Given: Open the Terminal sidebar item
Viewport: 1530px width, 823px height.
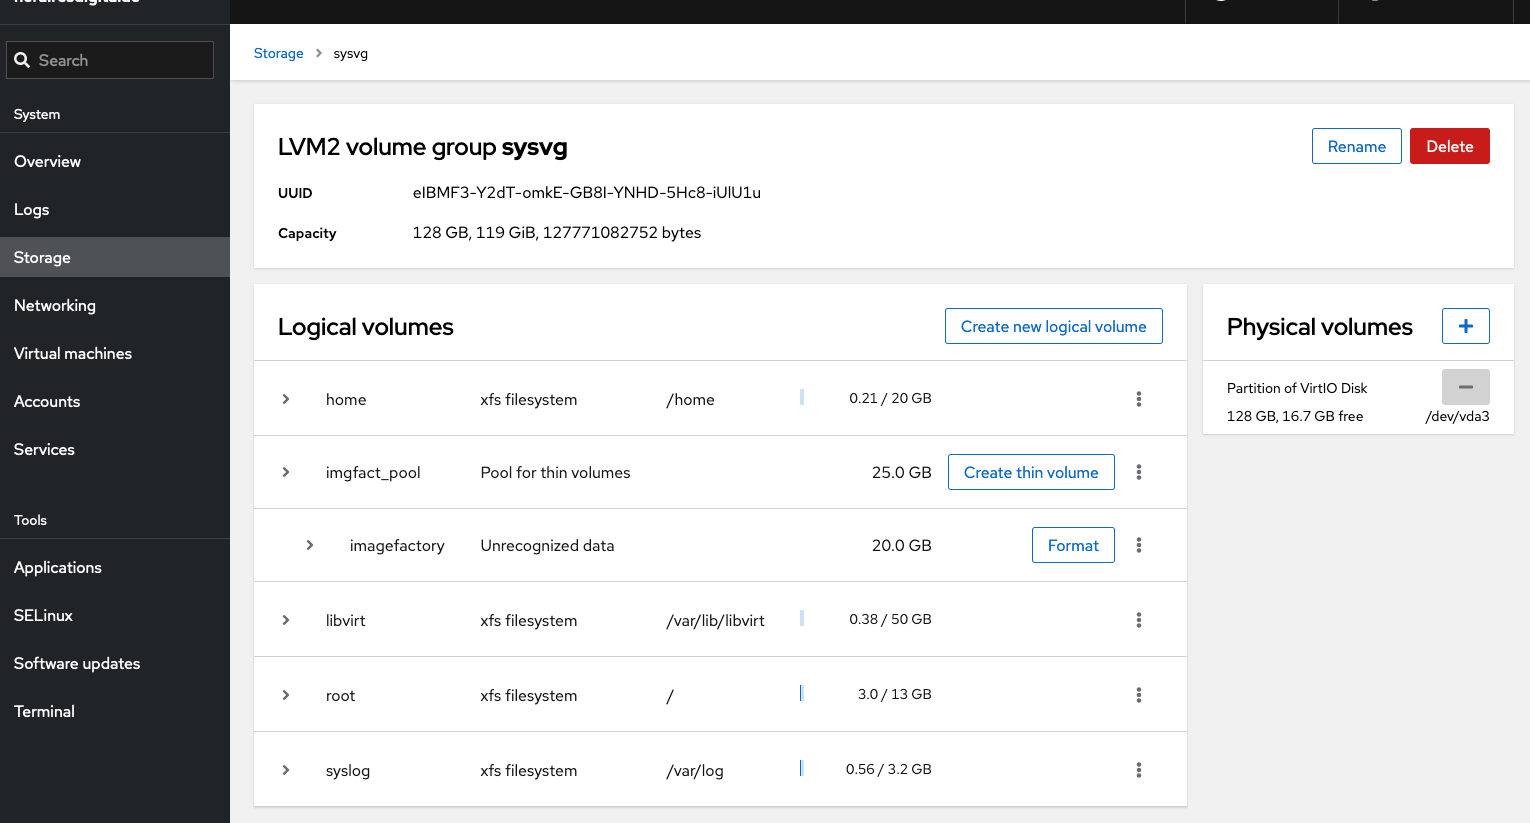Looking at the screenshot, I should pos(44,711).
